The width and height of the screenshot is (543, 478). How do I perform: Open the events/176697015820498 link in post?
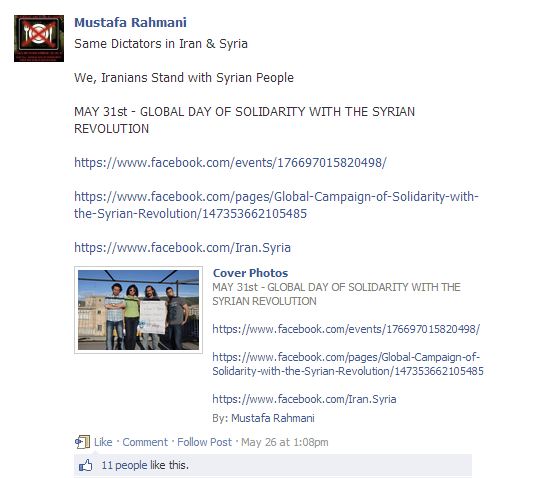point(230,162)
